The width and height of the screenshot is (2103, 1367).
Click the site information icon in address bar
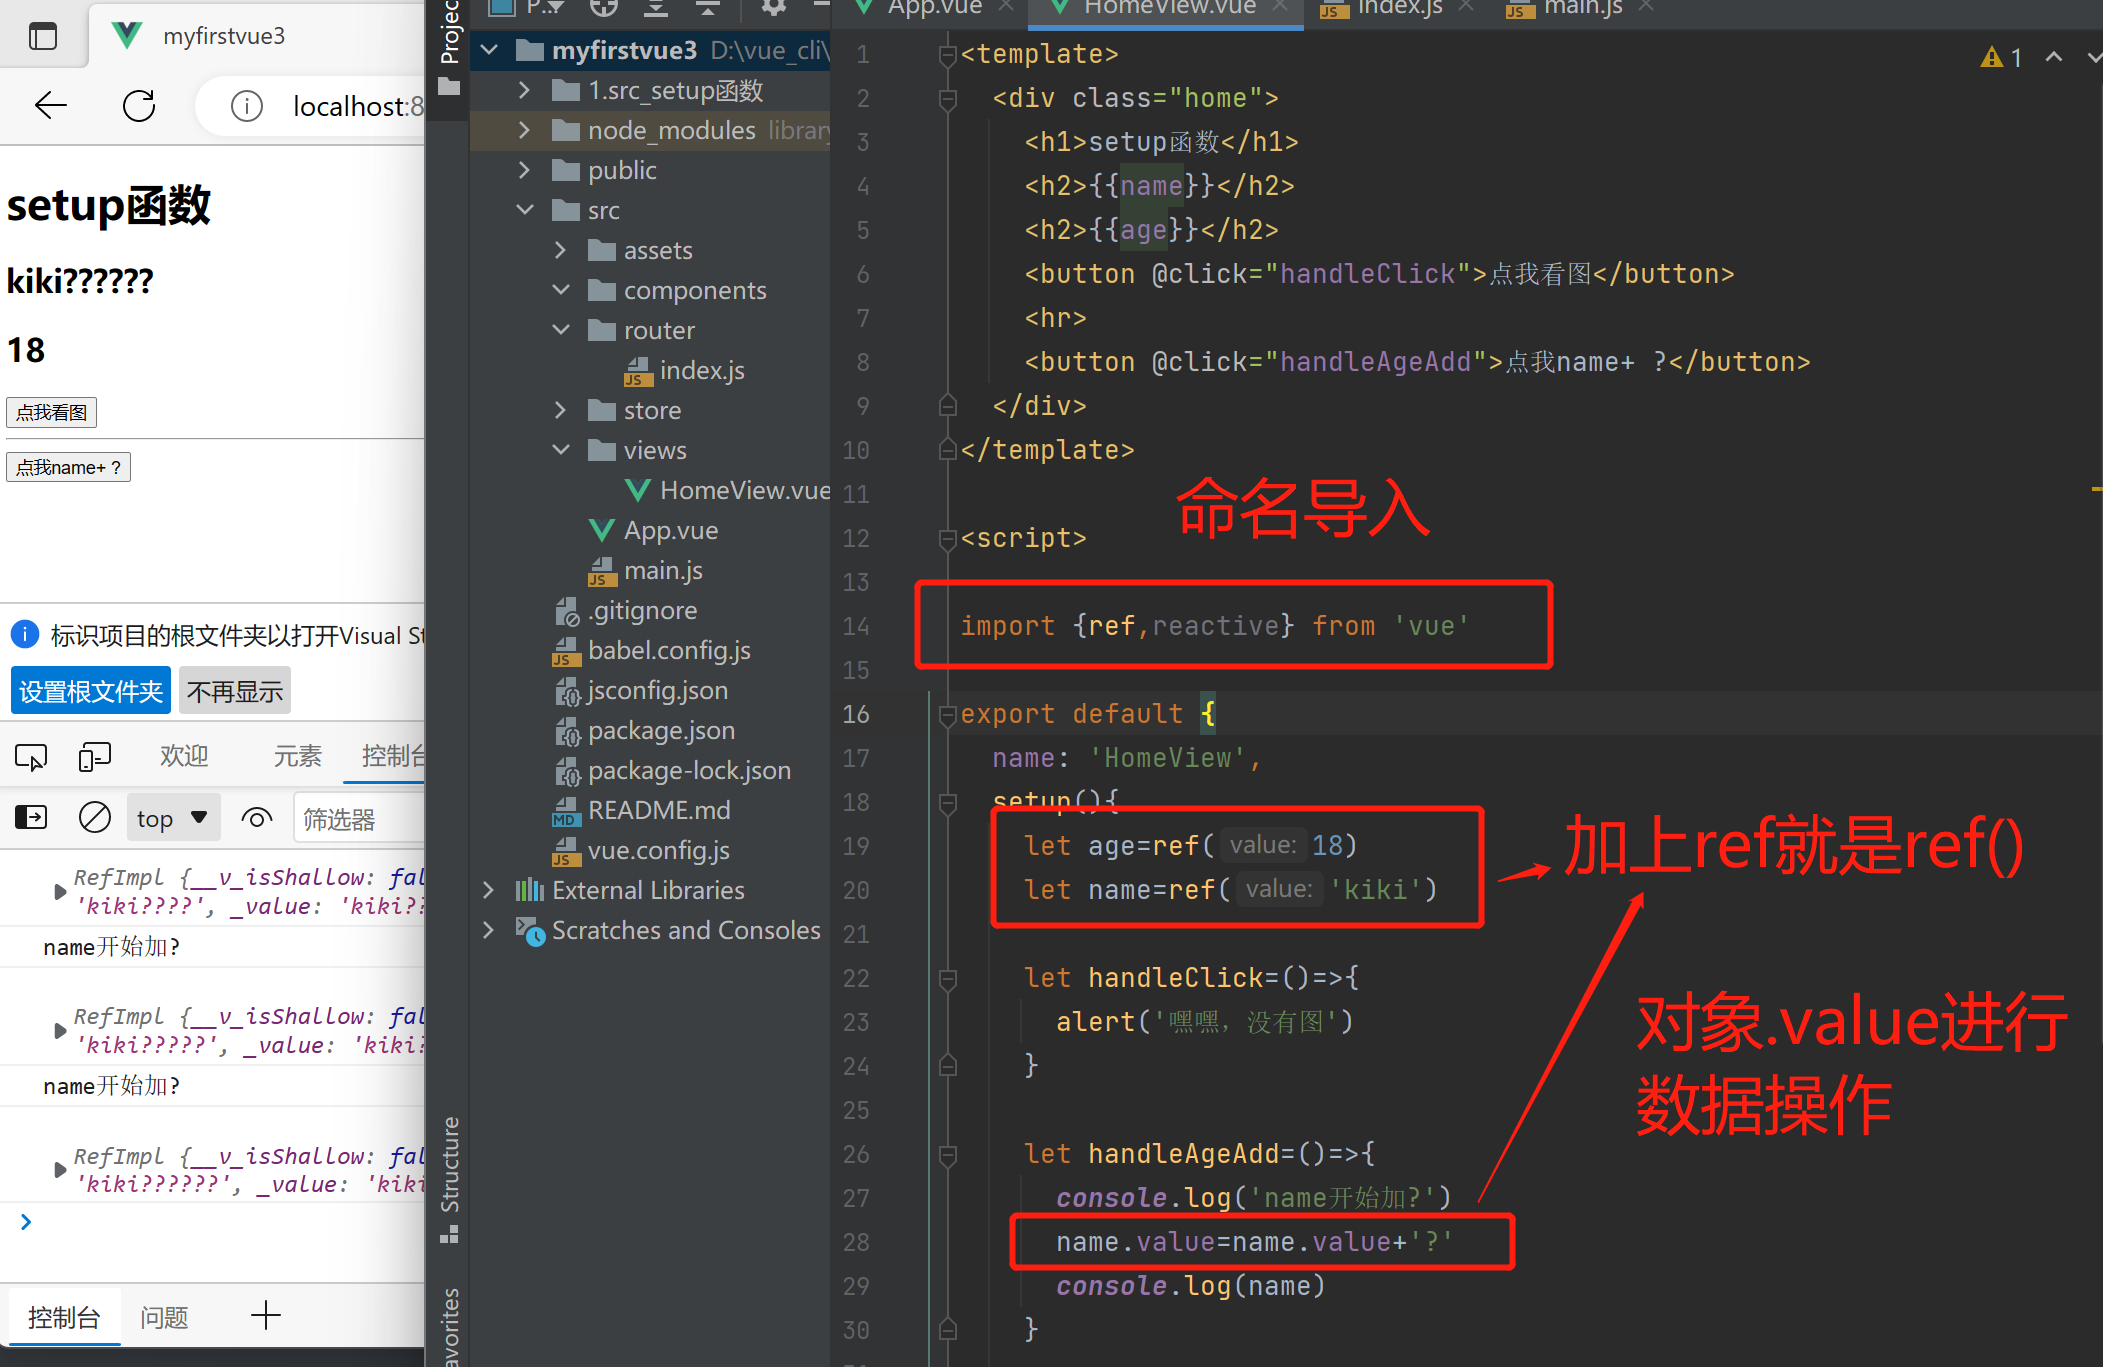(246, 106)
